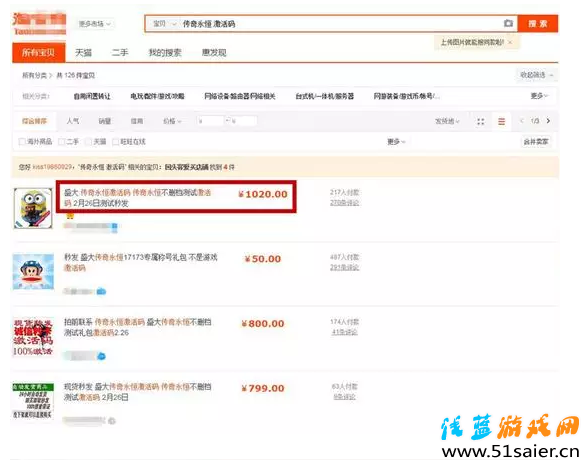Viewport: 585px width, 460px height.
Task: Open the 发货地 dropdown
Action: (x=447, y=121)
